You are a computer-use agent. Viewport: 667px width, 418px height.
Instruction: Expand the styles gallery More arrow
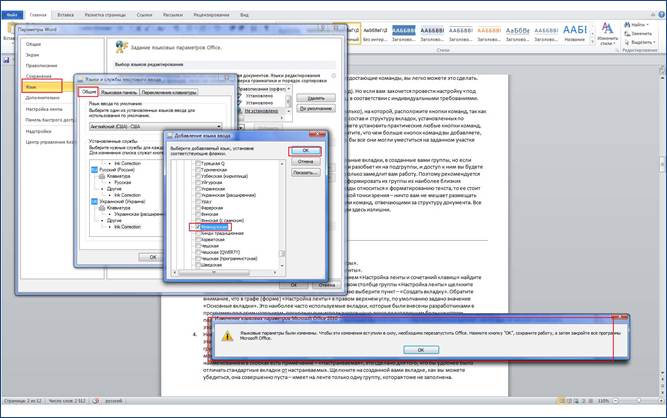click(x=593, y=40)
